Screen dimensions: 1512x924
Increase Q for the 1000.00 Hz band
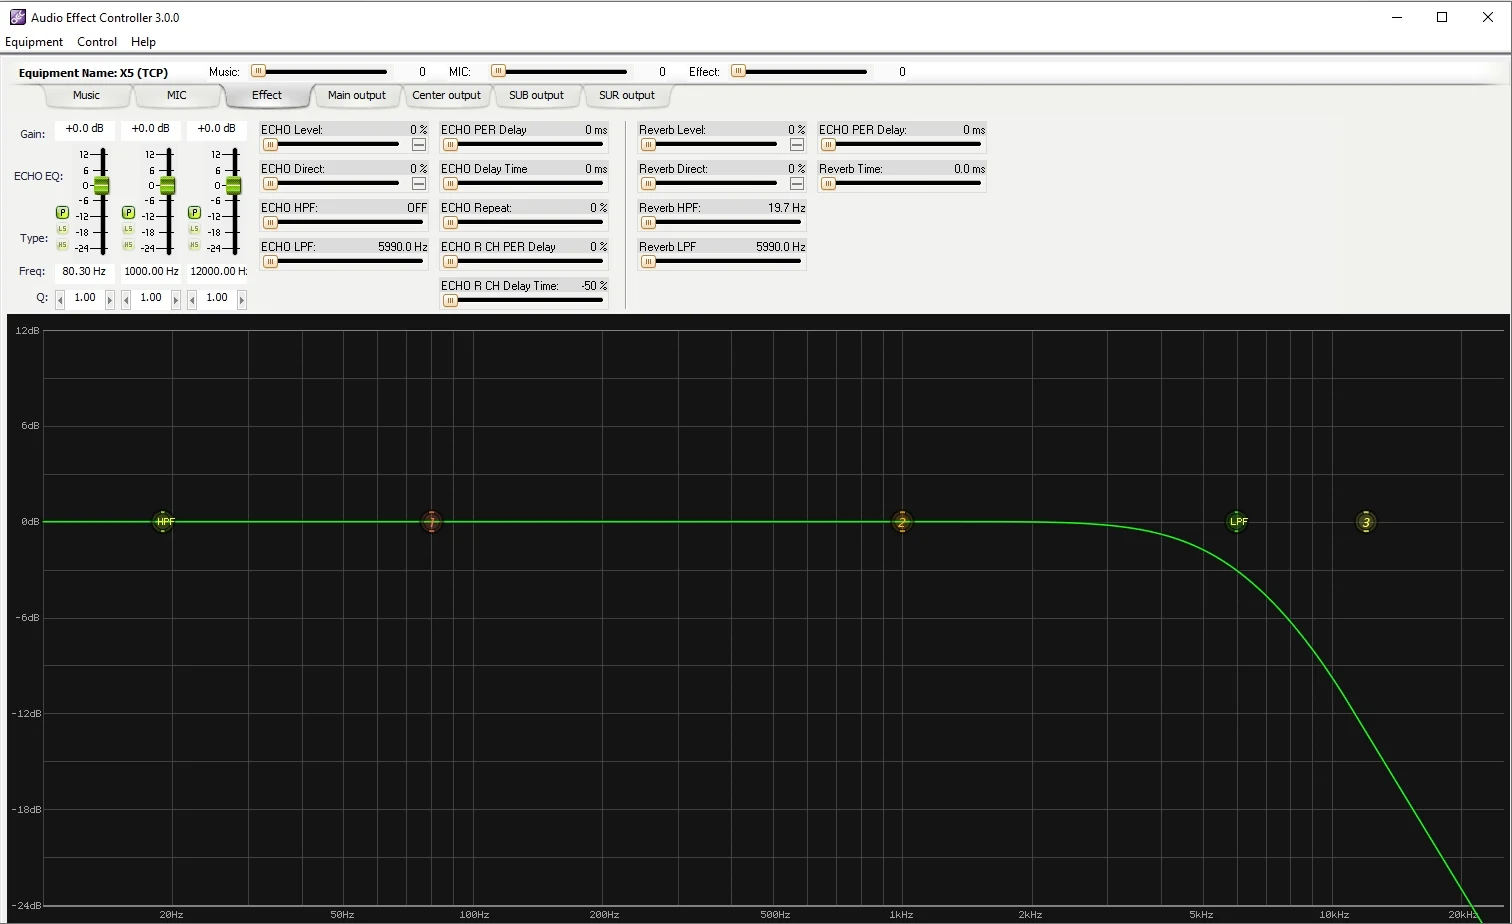[x=176, y=299]
